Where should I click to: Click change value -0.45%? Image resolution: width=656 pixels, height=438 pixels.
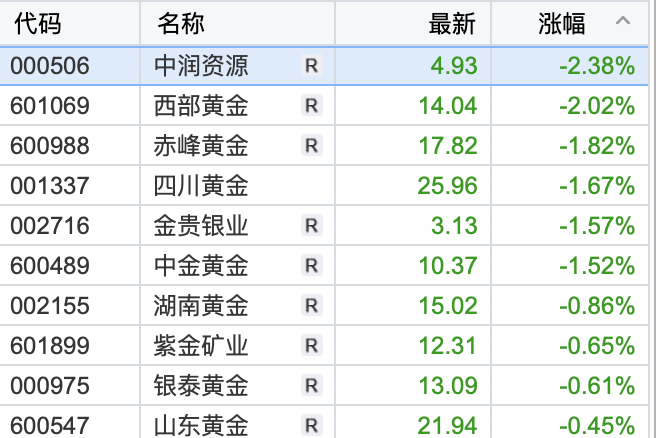point(597,425)
